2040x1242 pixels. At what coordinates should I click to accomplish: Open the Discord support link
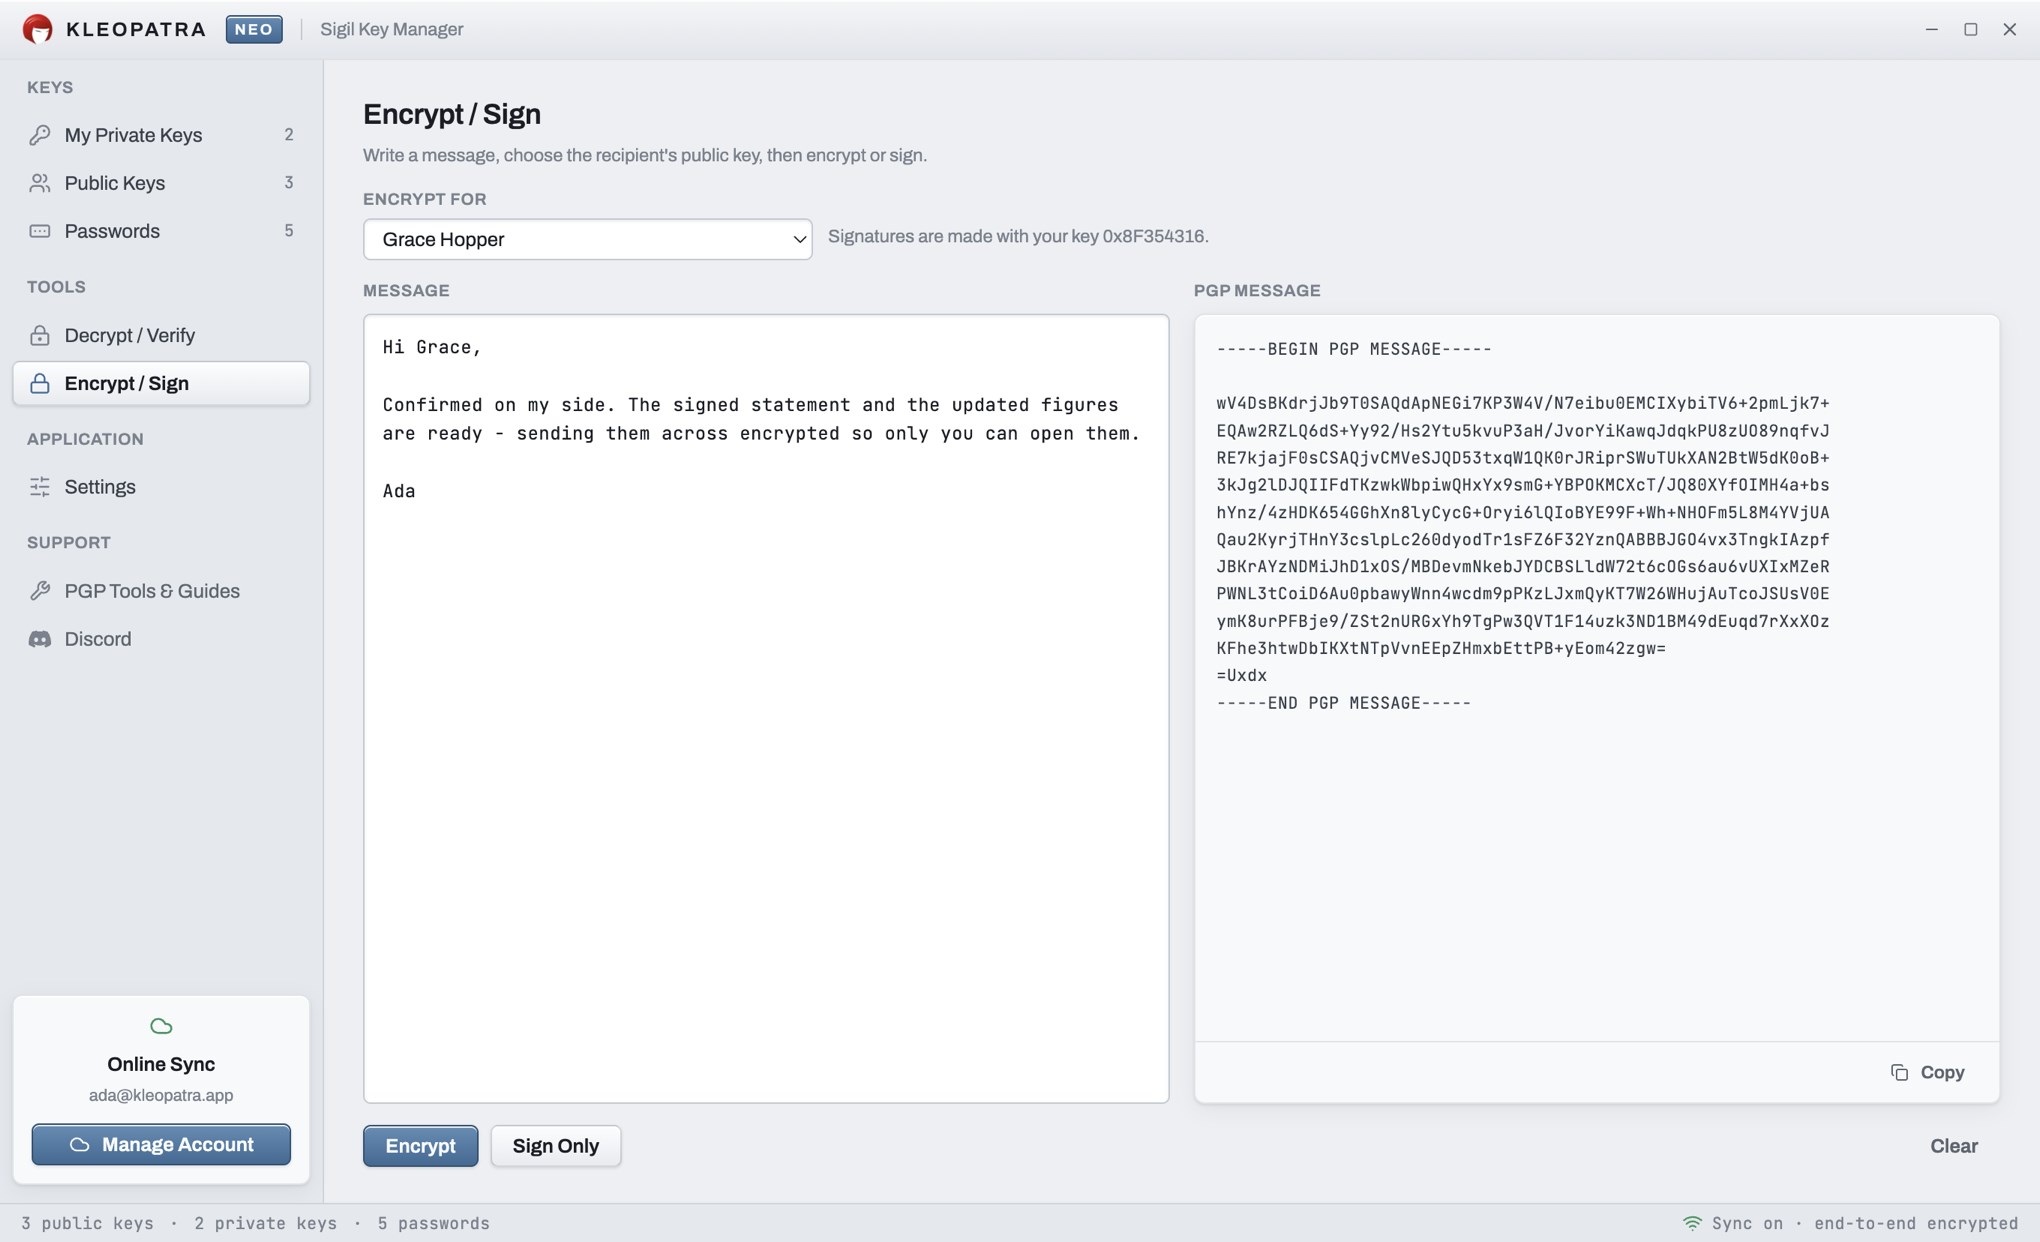[161, 639]
